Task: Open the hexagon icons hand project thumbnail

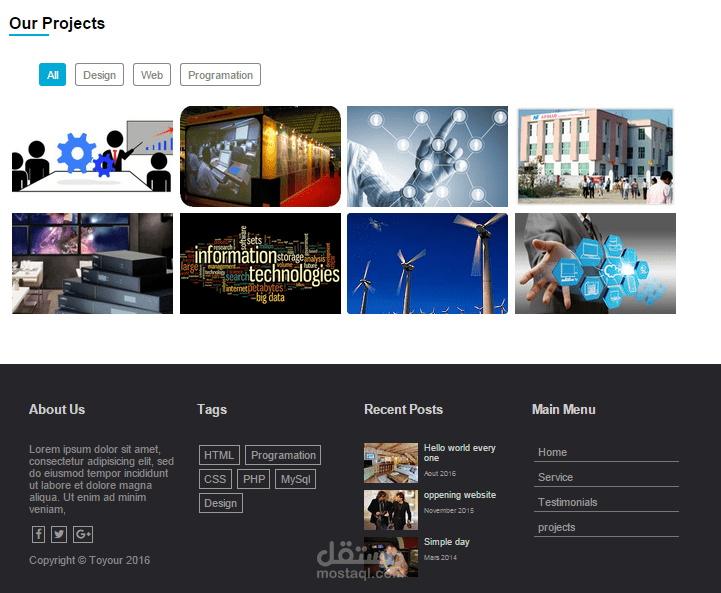Action: click(595, 263)
